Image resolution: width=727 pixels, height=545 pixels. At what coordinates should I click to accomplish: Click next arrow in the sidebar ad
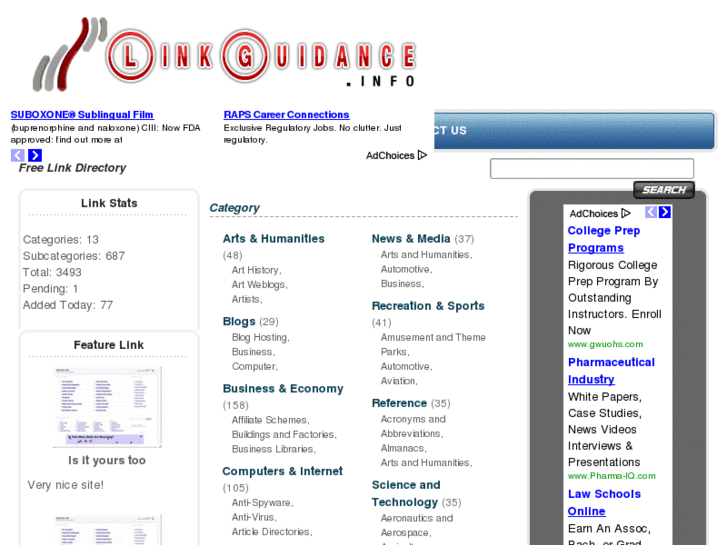pos(664,212)
